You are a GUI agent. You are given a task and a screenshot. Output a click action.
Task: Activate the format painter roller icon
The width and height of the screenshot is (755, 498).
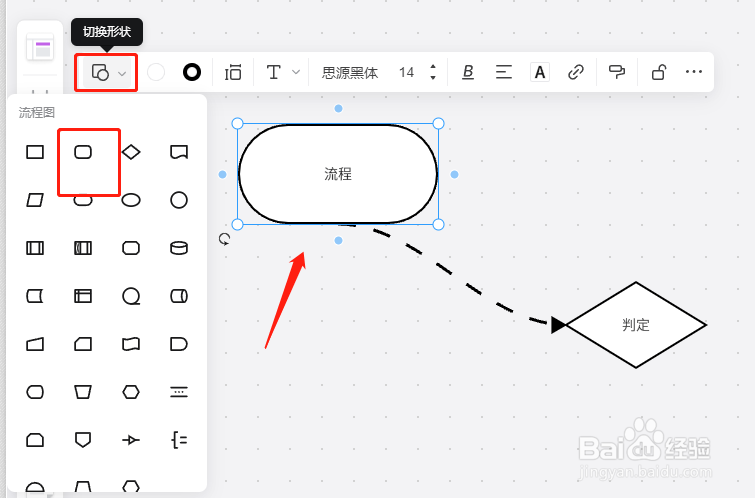click(x=617, y=73)
